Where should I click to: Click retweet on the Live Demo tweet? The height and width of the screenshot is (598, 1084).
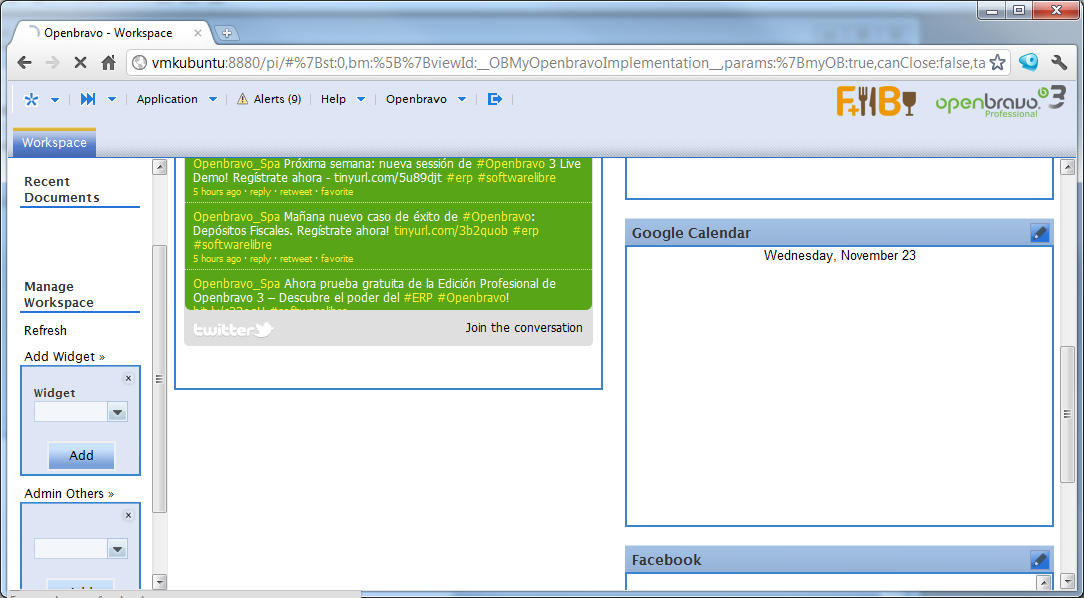(x=296, y=191)
